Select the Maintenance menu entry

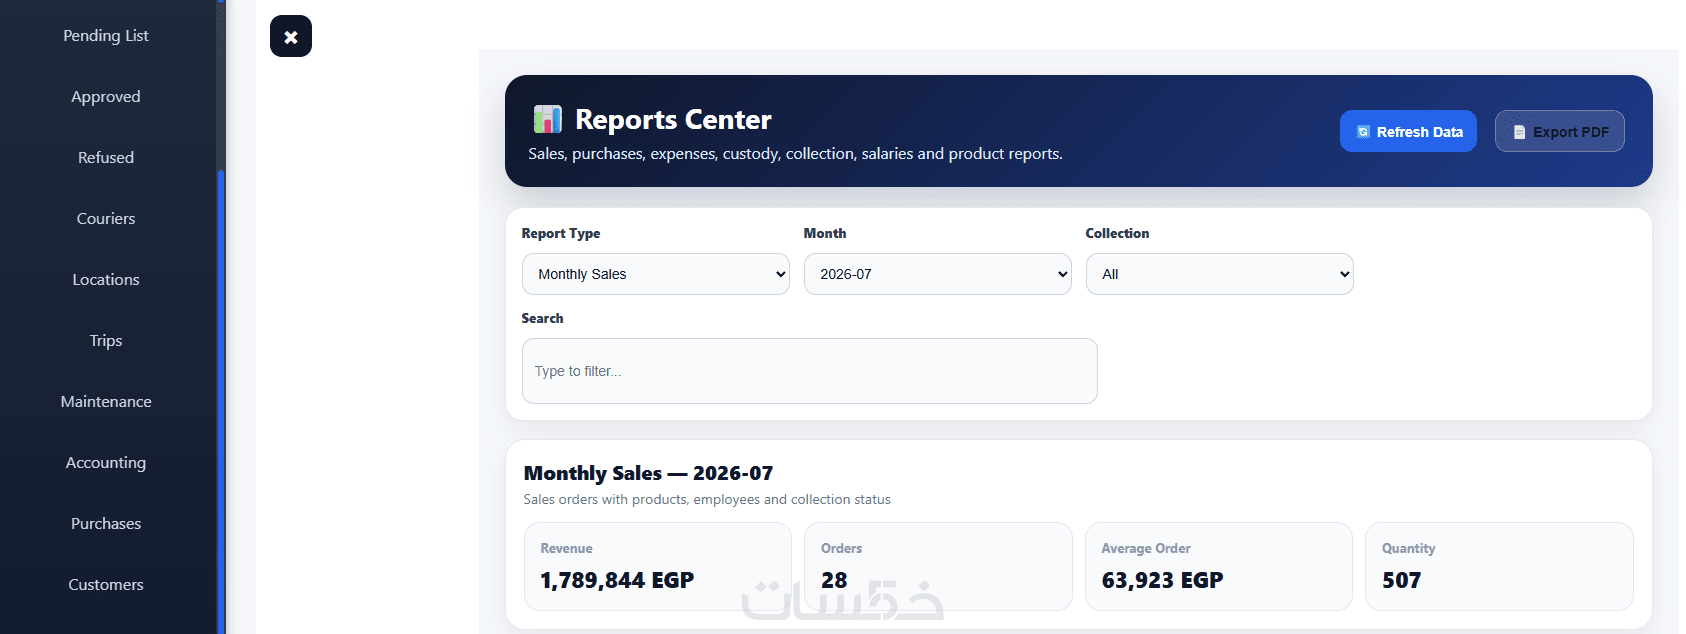click(106, 401)
